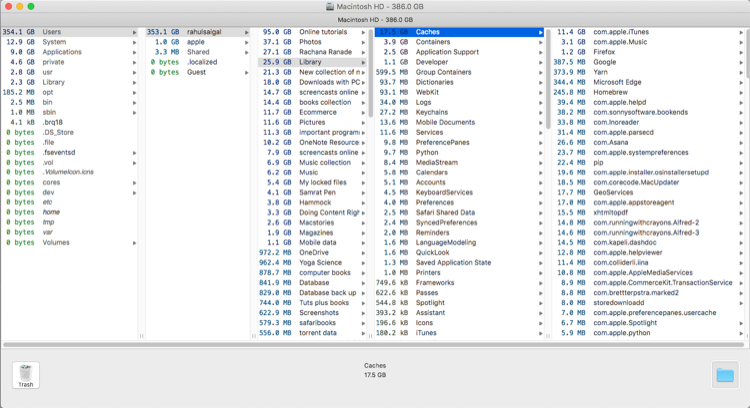Expand the System folder arrow

134,42
